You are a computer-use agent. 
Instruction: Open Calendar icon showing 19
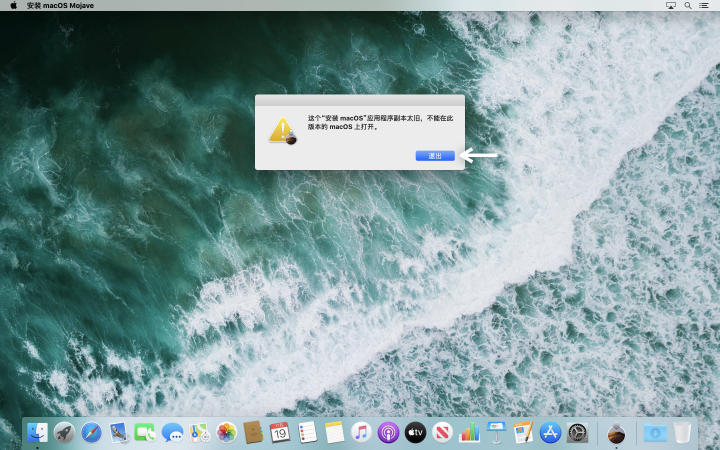(280, 433)
